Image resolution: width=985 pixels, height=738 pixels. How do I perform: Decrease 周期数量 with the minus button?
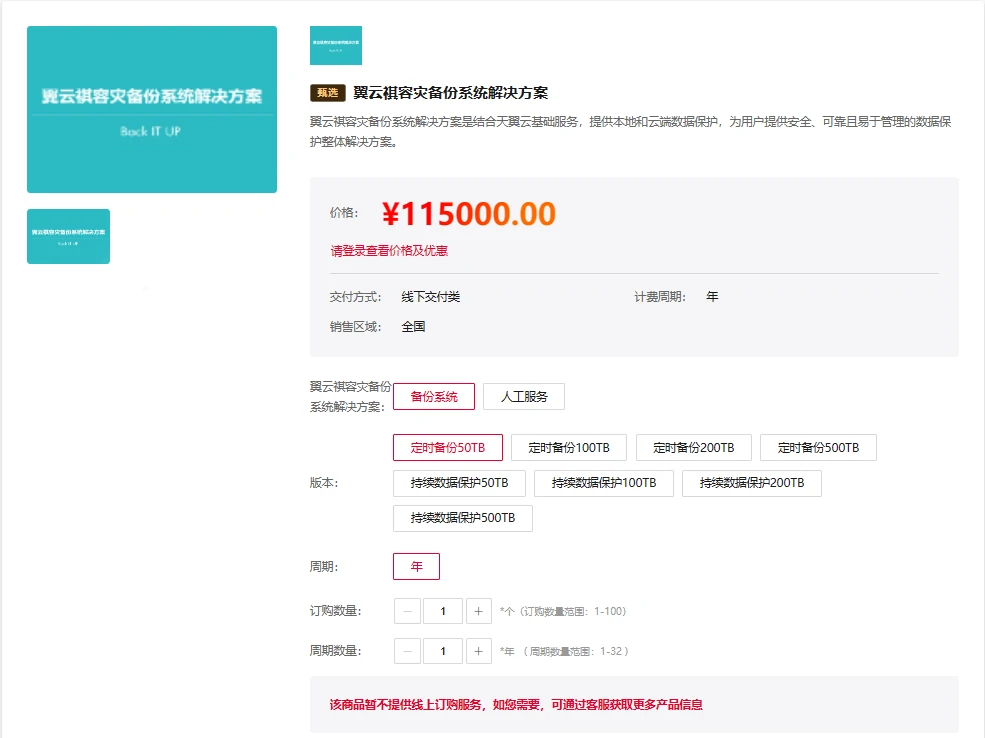tap(407, 650)
